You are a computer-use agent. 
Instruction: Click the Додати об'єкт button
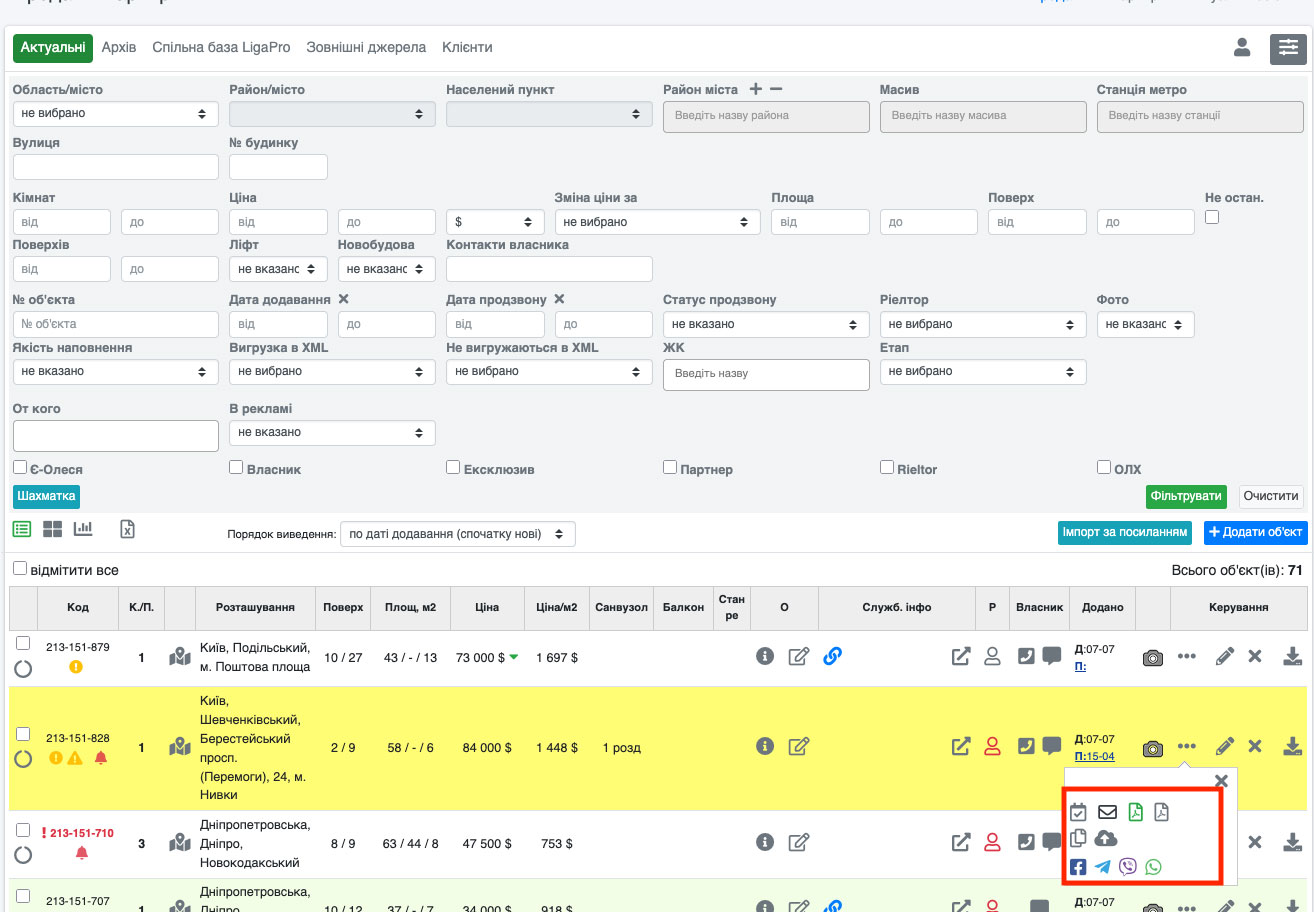pos(1255,532)
